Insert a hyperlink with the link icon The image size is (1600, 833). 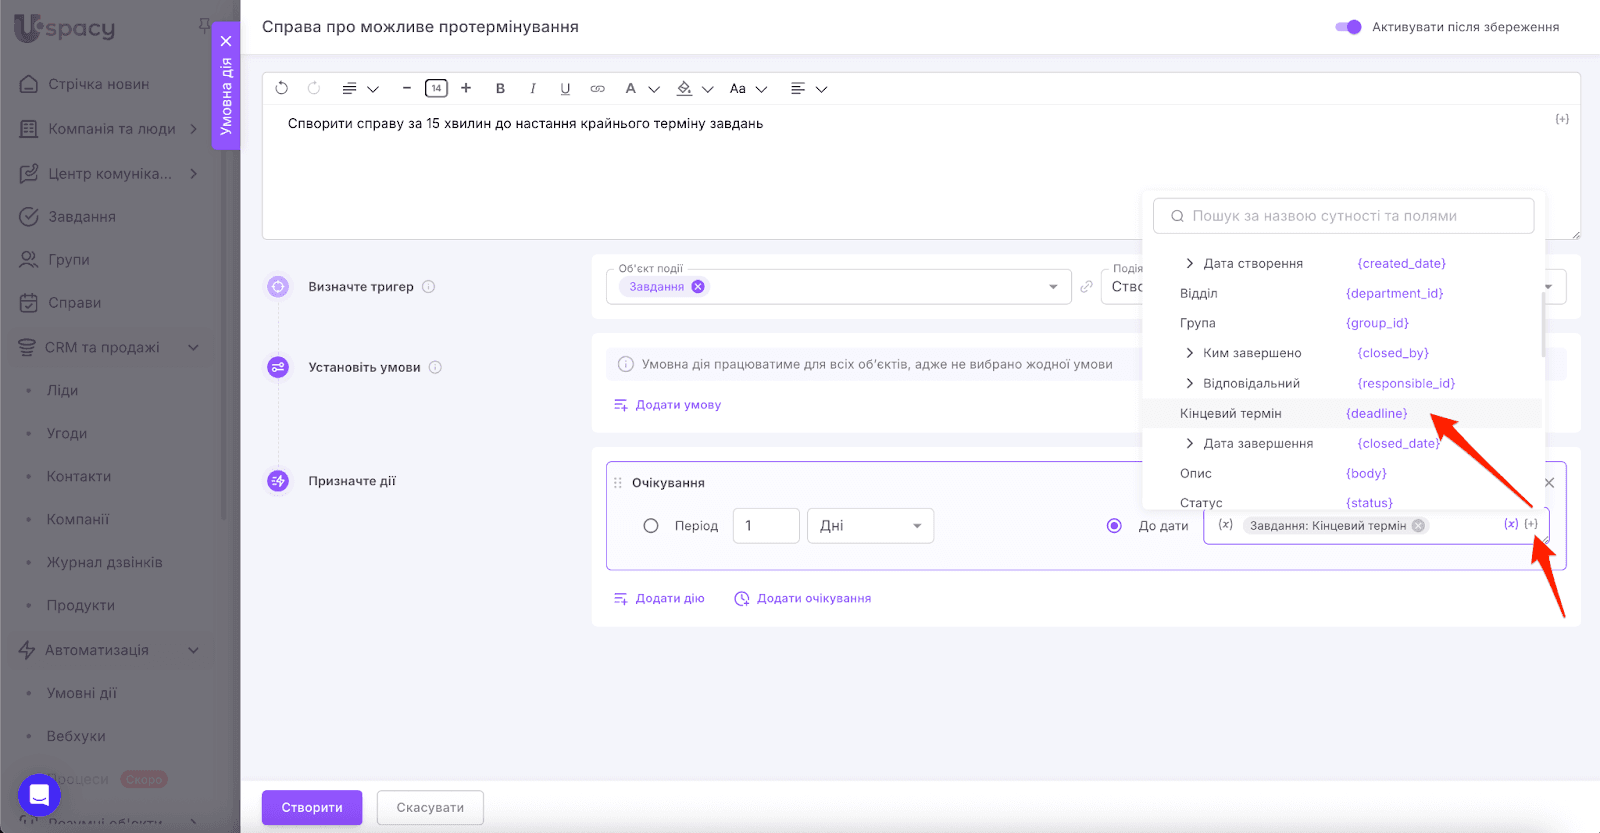coord(597,88)
